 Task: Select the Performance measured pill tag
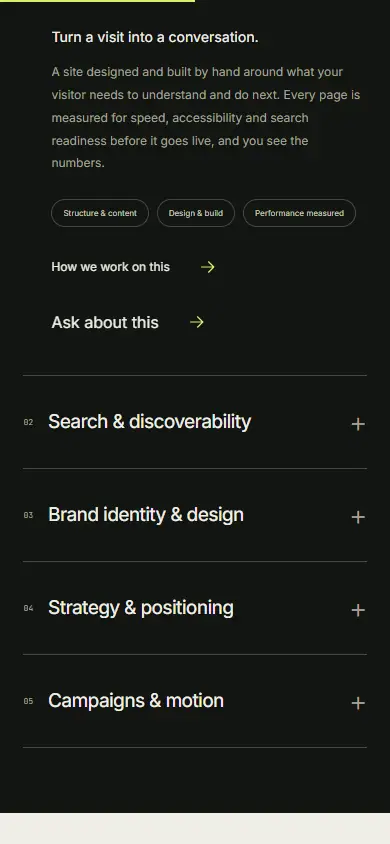point(299,213)
